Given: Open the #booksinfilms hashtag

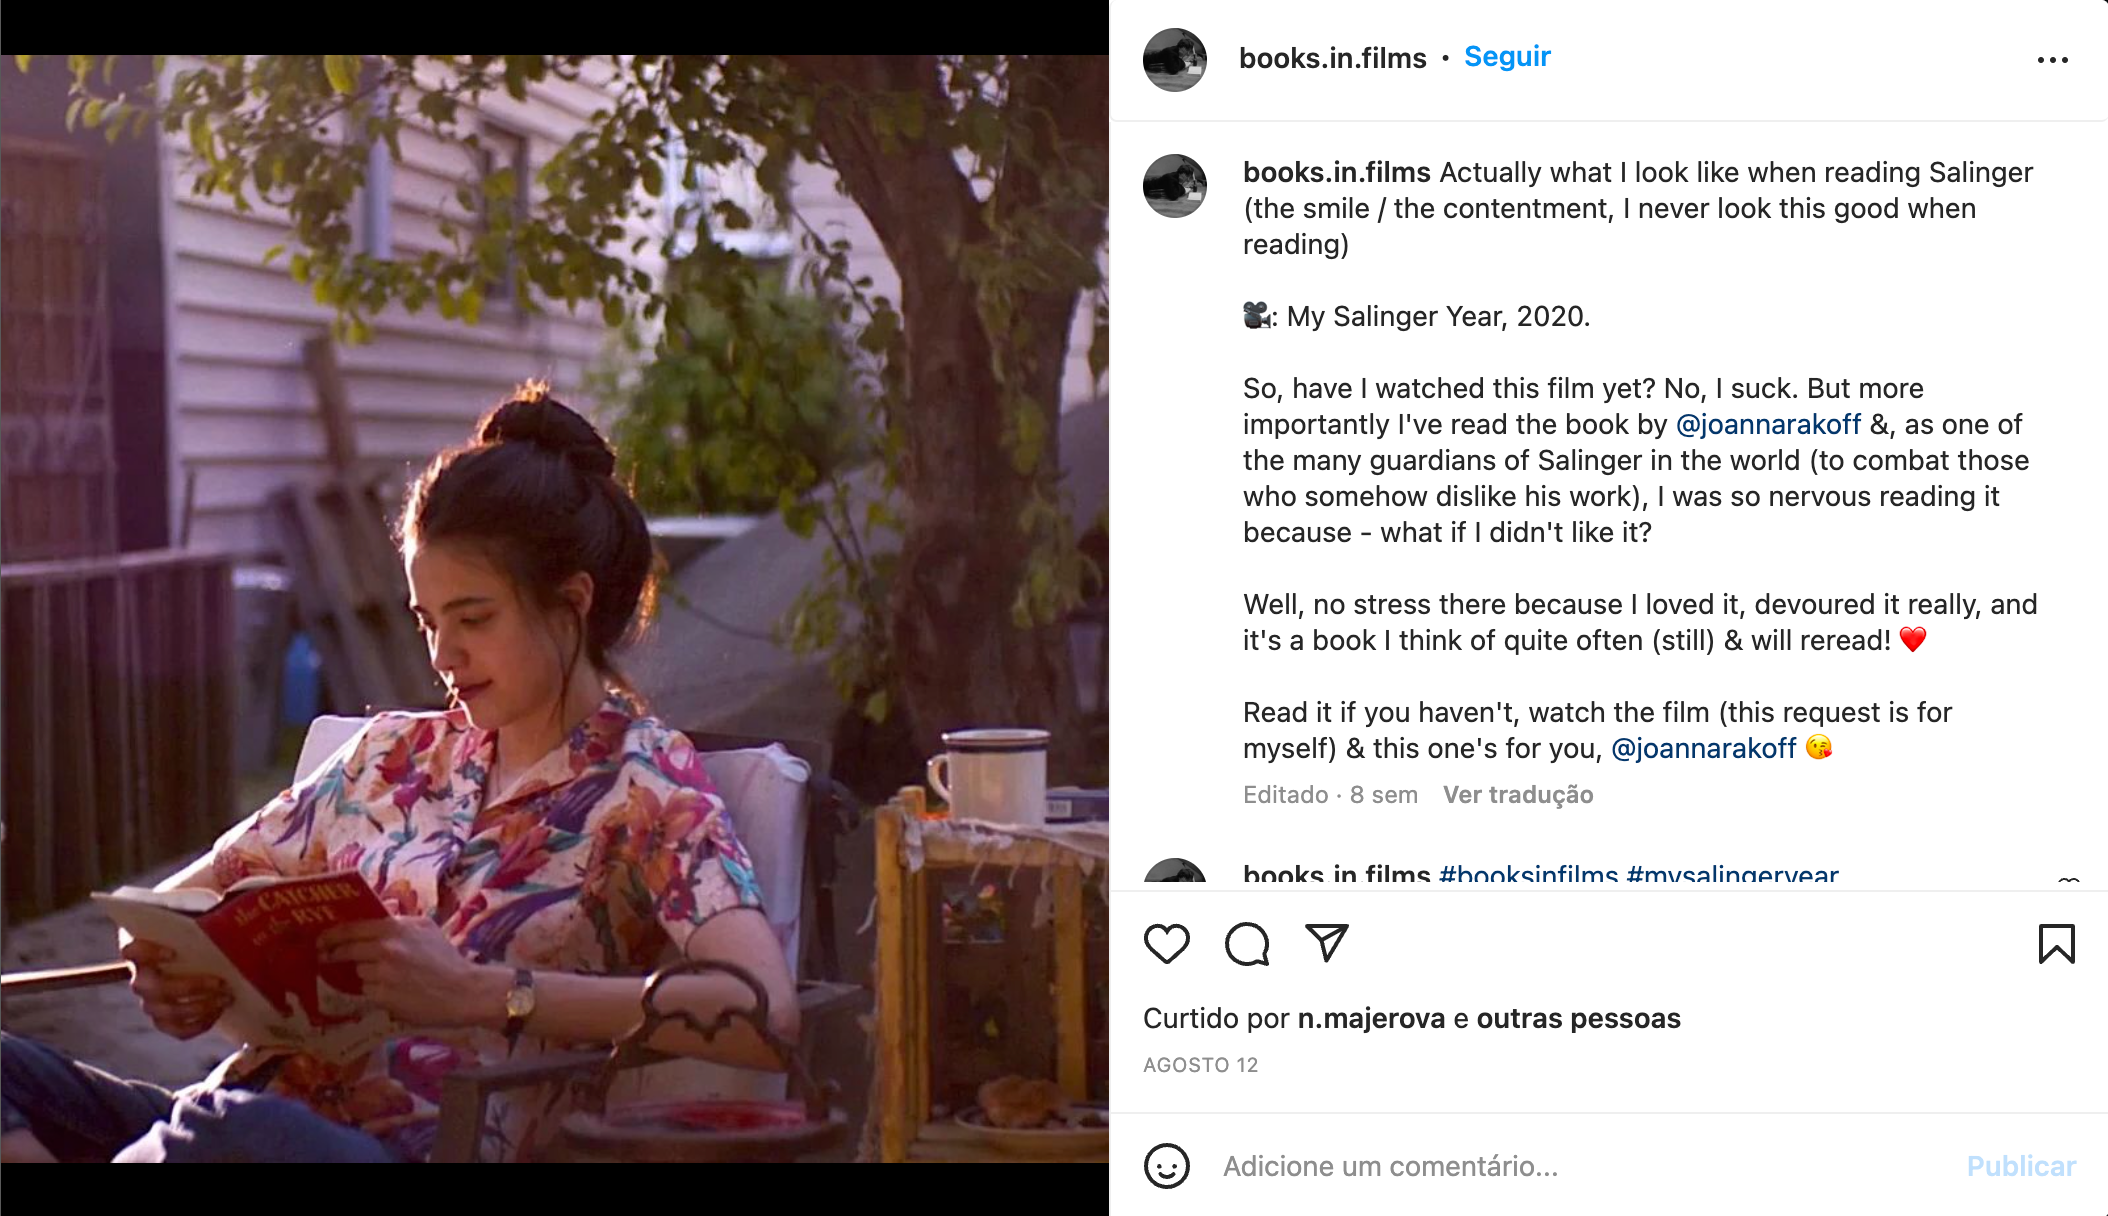Looking at the screenshot, I should (1528, 874).
